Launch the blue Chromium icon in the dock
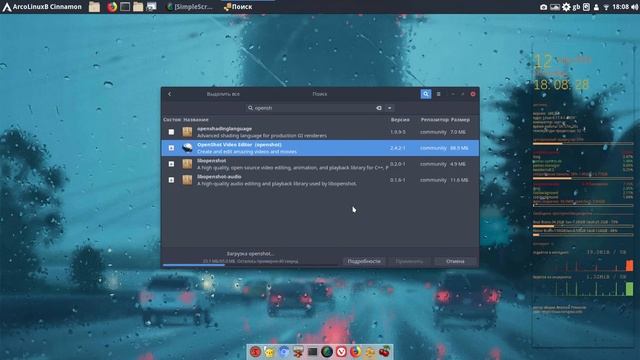Viewport: 640px width, 360px height. point(284,351)
